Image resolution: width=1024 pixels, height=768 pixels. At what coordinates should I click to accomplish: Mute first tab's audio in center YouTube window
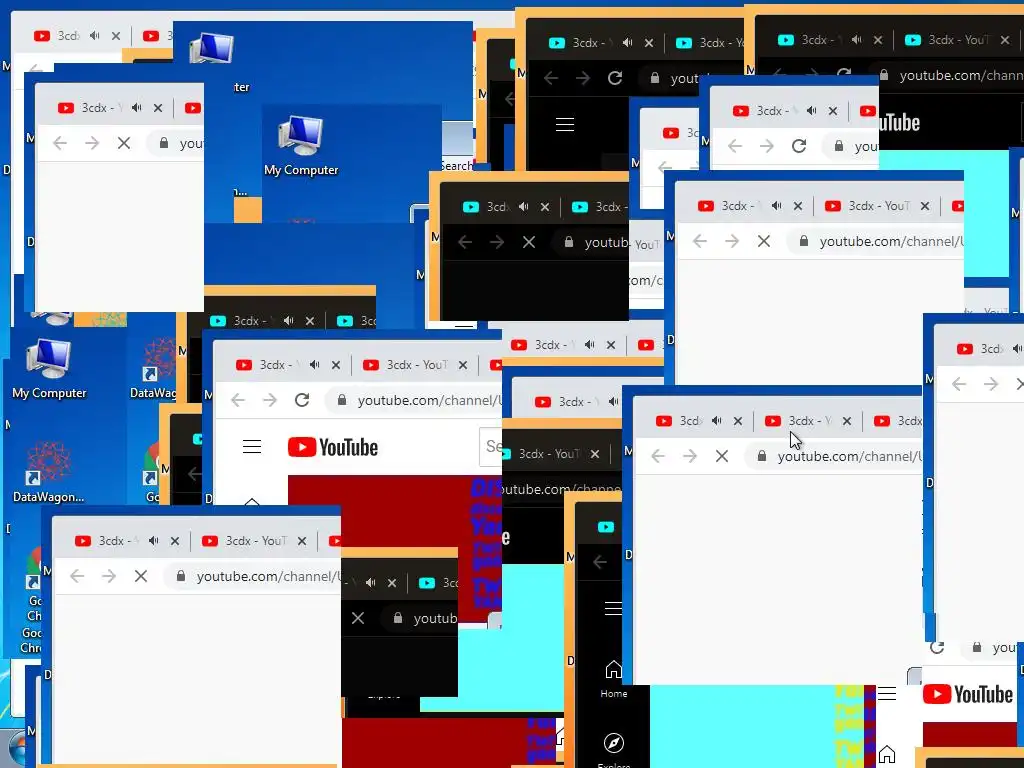click(x=315, y=364)
